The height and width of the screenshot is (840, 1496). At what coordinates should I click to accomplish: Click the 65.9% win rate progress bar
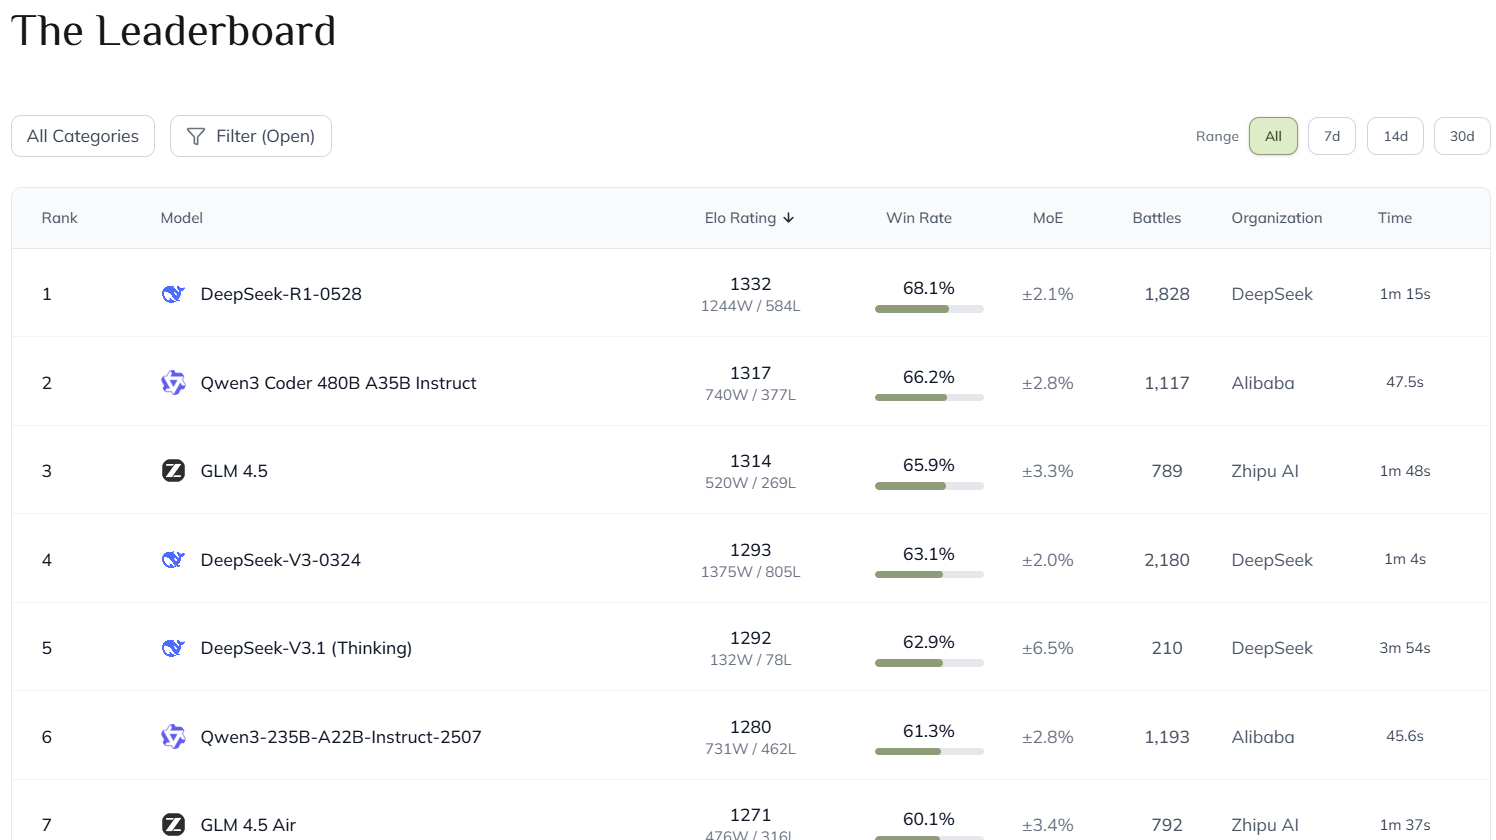click(929, 486)
